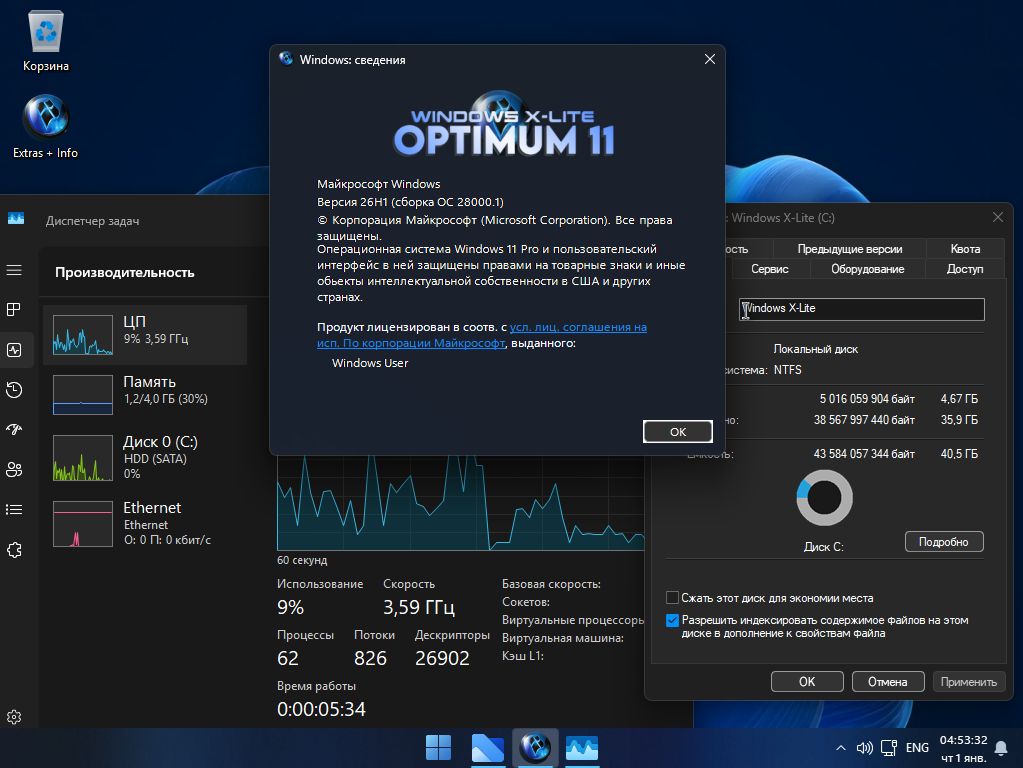Image resolution: width=1023 pixels, height=768 pixels.
Task: Toggle 'Разрешить индексировать' indexing checkbox
Action: click(672, 620)
